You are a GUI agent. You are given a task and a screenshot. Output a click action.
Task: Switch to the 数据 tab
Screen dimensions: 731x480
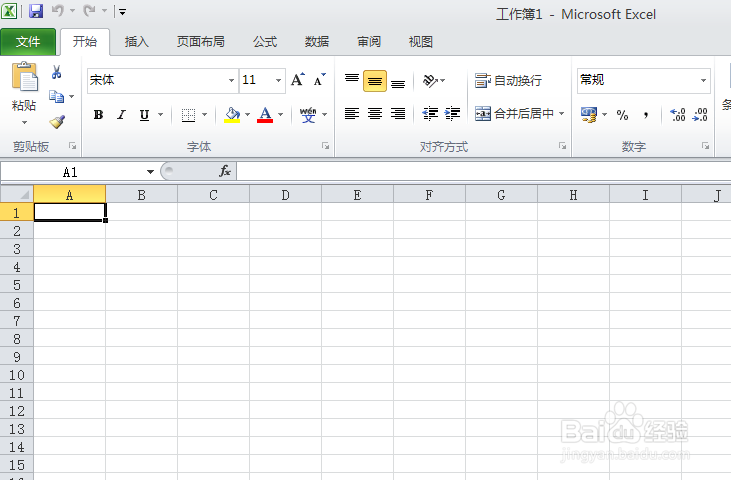tap(317, 42)
